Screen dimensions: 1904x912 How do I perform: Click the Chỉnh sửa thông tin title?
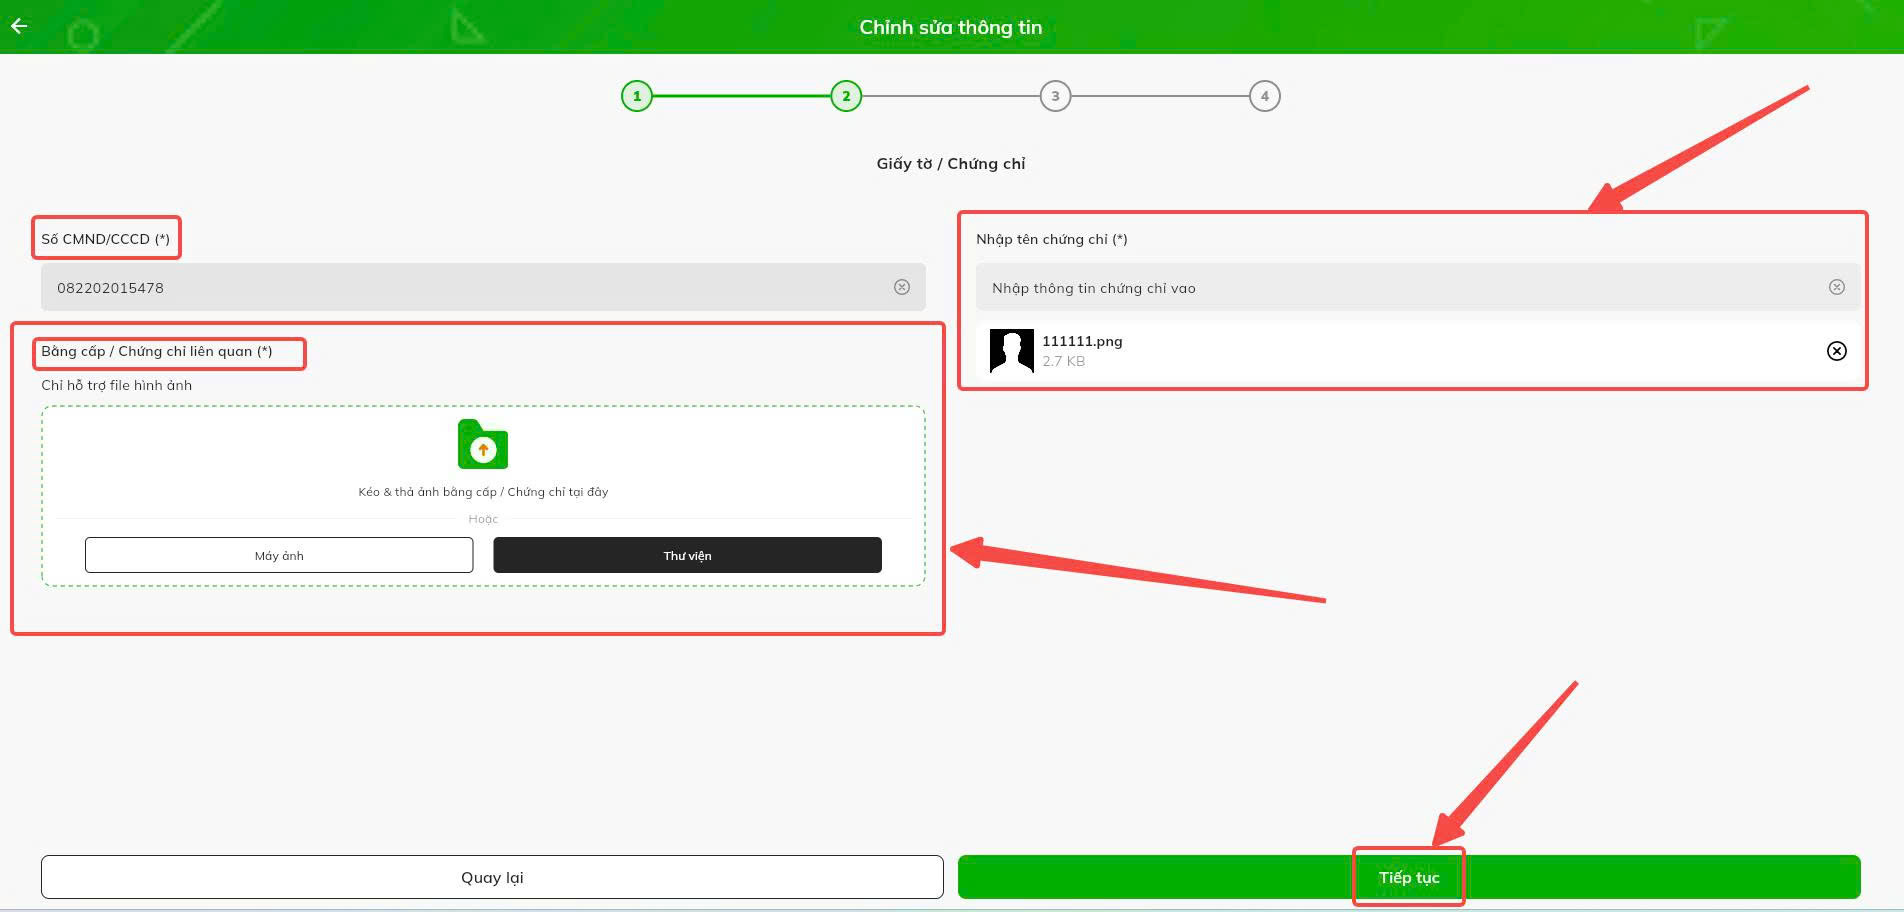(951, 27)
